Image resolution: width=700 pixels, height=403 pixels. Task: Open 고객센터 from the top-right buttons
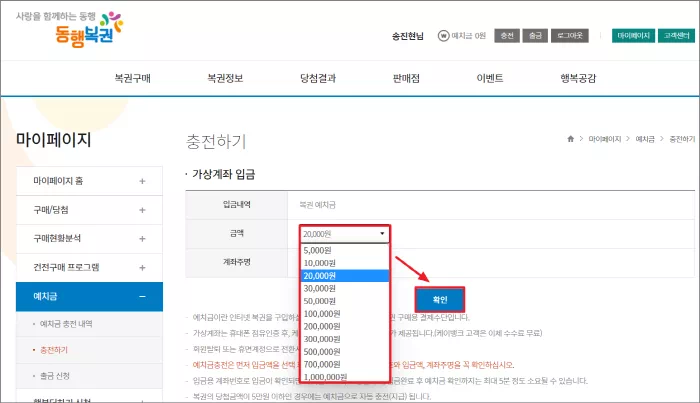(676, 36)
